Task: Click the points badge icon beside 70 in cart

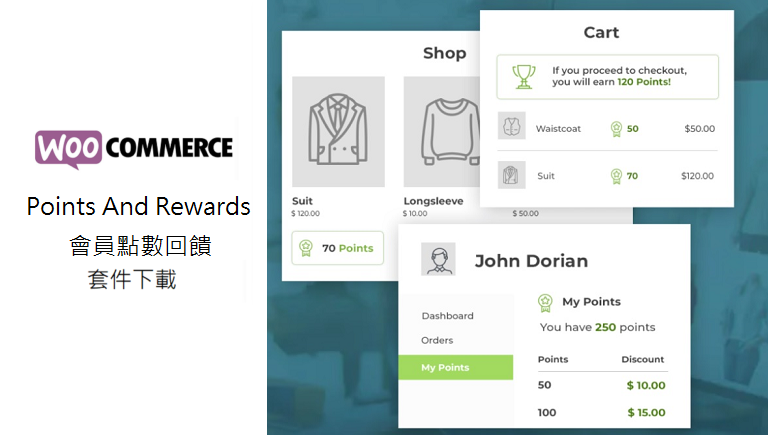Action: (616, 176)
